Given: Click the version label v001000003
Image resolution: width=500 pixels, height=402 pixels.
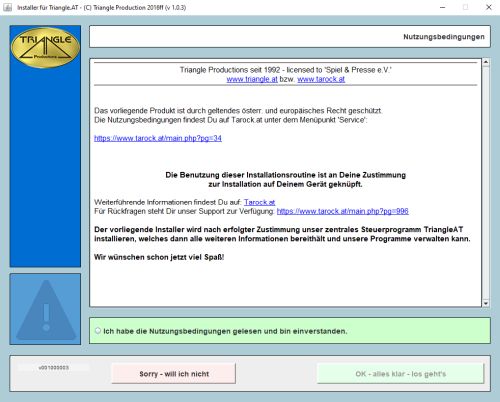Looking at the screenshot, I should coord(53,368).
